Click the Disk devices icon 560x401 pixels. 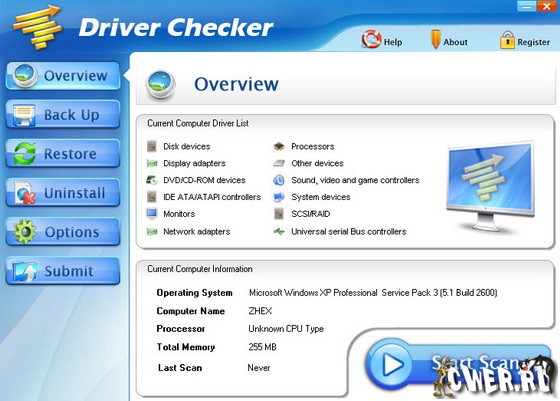tap(152, 146)
